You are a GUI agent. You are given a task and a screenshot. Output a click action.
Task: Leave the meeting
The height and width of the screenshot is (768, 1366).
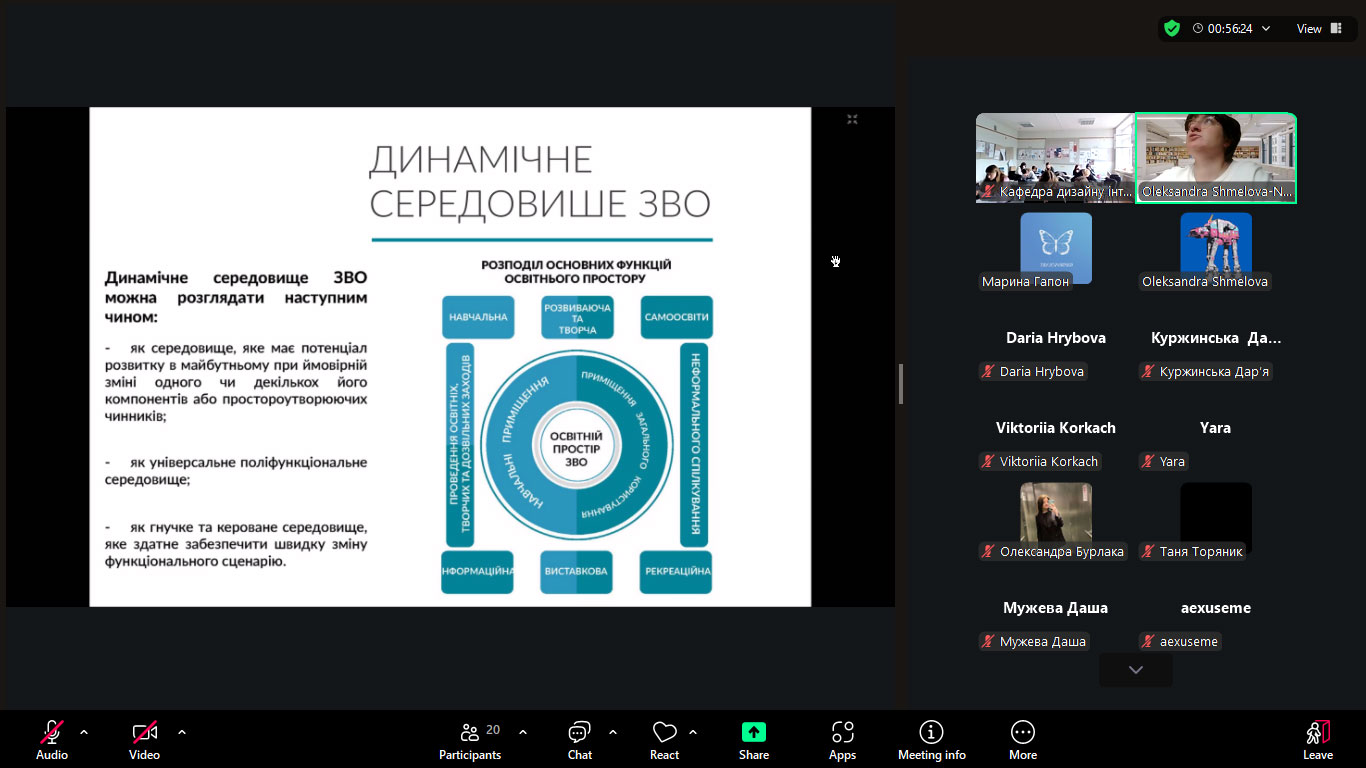pyautogui.click(x=1317, y=739)
